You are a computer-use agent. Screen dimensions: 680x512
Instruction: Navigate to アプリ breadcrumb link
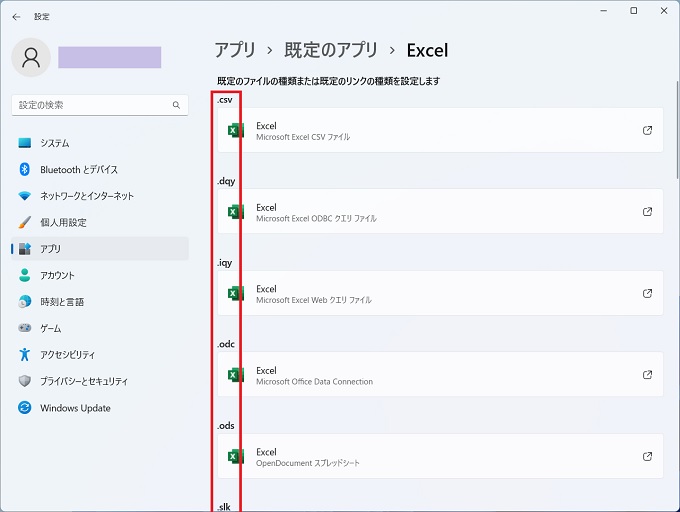[235, 50]
